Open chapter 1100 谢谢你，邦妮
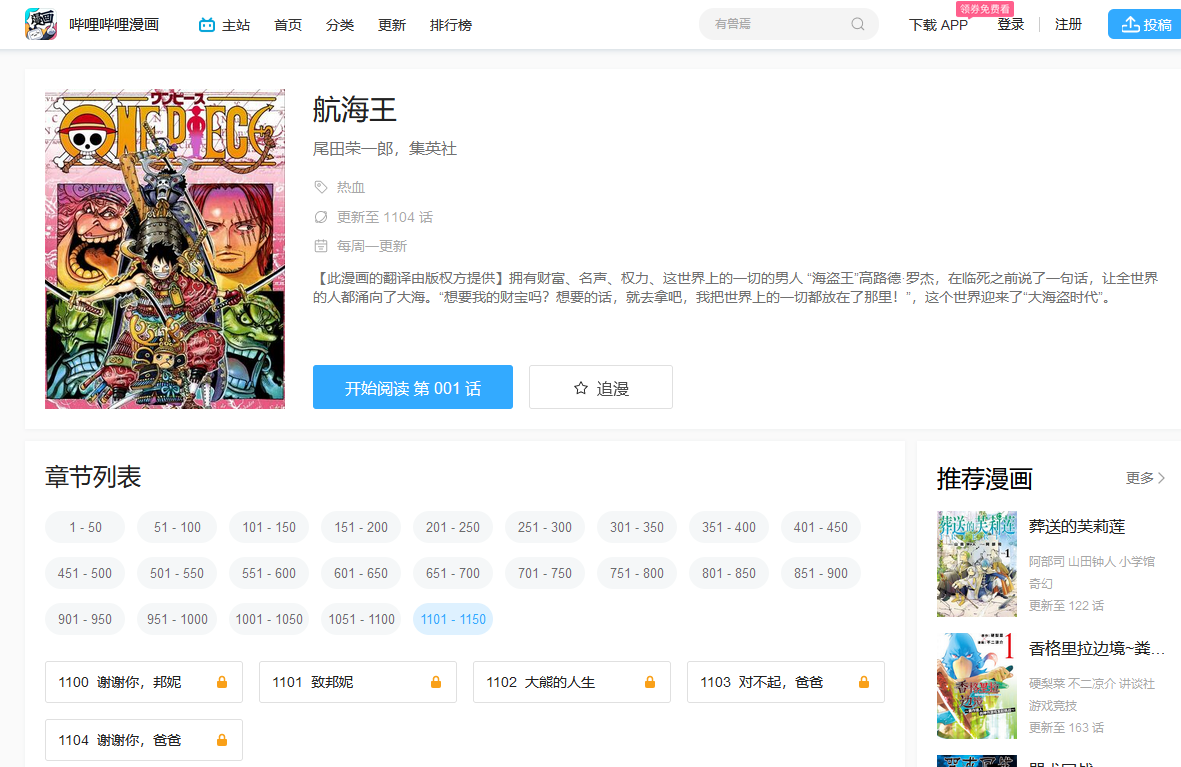Viewport: 1181px width, 767px height. (144, 682)
